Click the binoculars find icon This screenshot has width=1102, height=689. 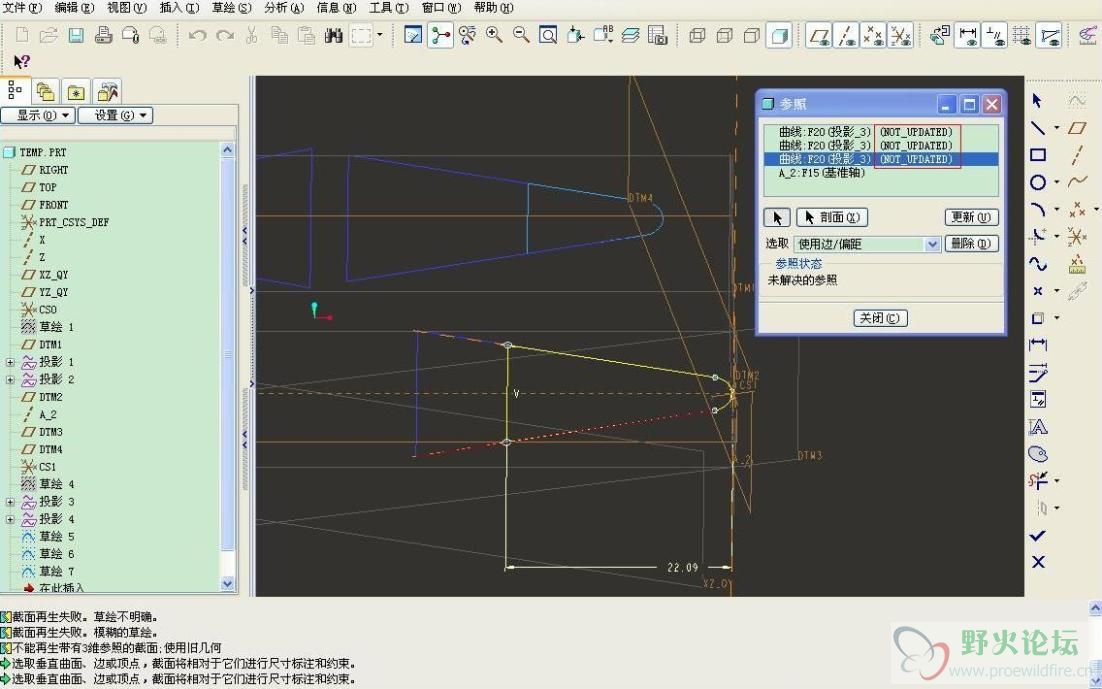point(334,35)
